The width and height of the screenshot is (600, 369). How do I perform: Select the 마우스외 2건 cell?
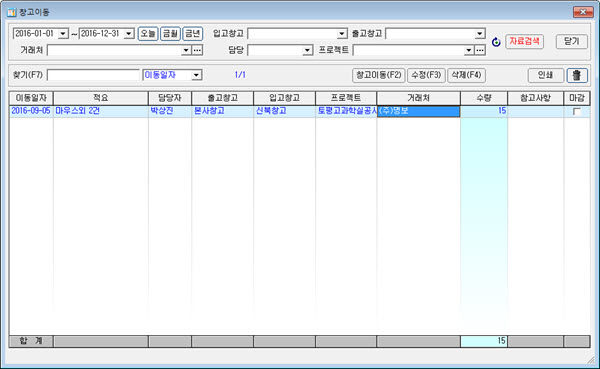click(101, 111)
